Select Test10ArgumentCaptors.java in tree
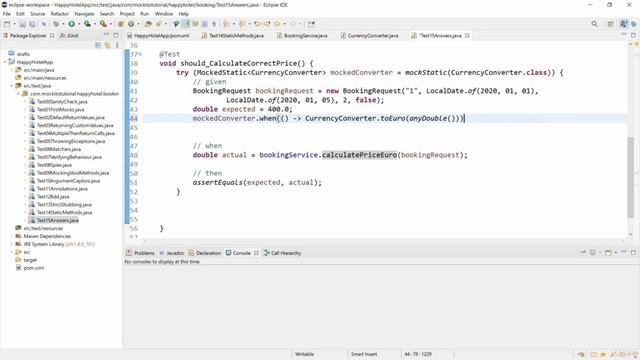 [68, 181]
